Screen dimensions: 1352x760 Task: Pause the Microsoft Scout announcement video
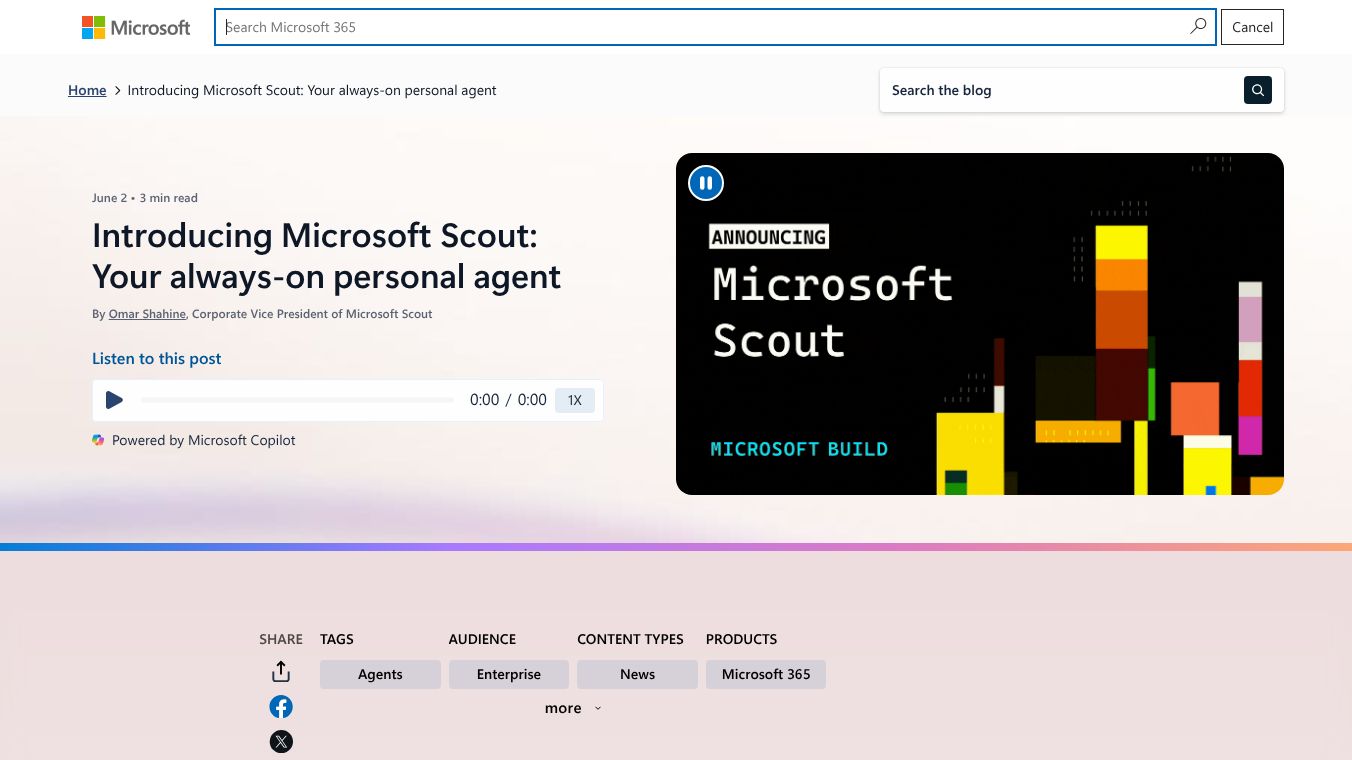coord(706,183)
